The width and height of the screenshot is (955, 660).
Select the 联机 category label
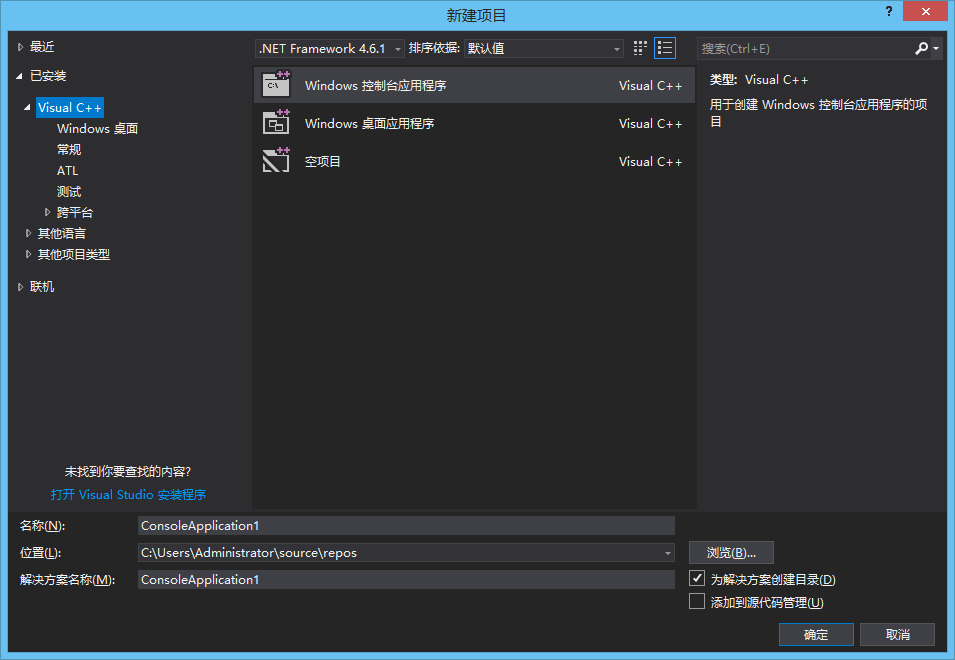point(42,287)
